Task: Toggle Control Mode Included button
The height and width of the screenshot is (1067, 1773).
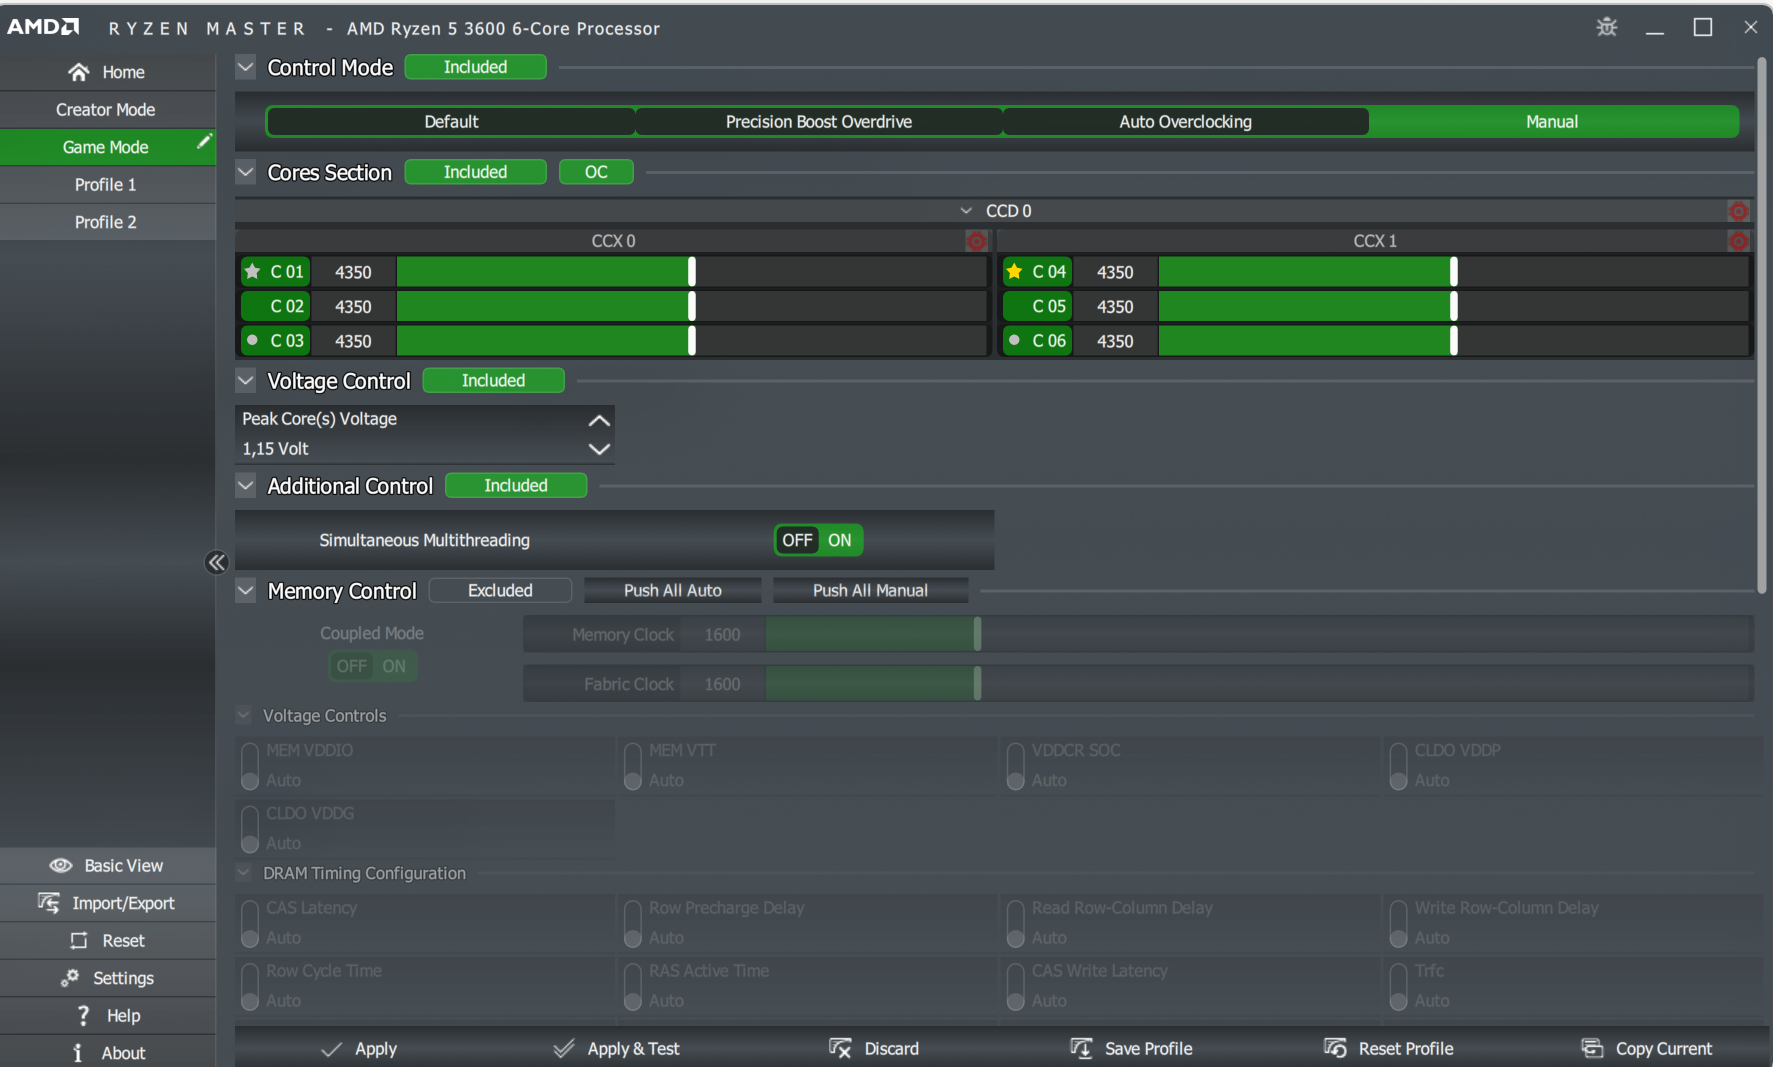Action: click(475, 67)
